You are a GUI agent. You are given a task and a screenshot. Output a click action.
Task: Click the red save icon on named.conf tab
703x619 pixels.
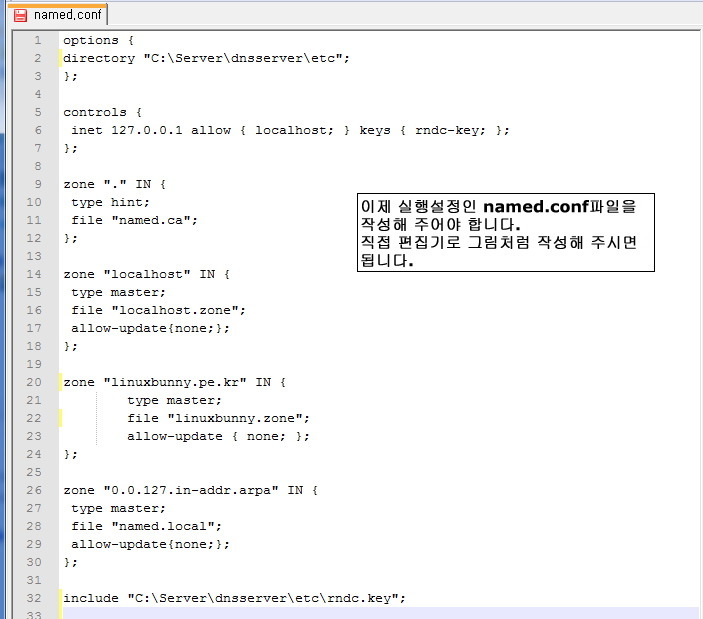(x=20, y=15)
